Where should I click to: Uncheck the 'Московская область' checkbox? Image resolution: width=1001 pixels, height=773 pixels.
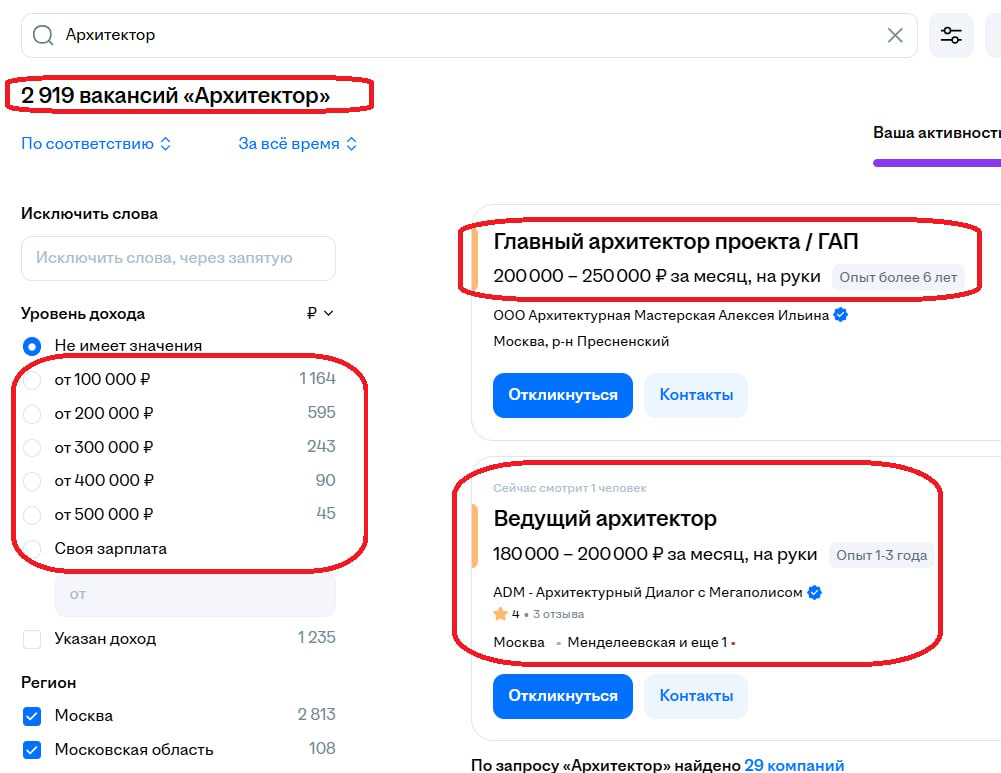tap(32, 750)
